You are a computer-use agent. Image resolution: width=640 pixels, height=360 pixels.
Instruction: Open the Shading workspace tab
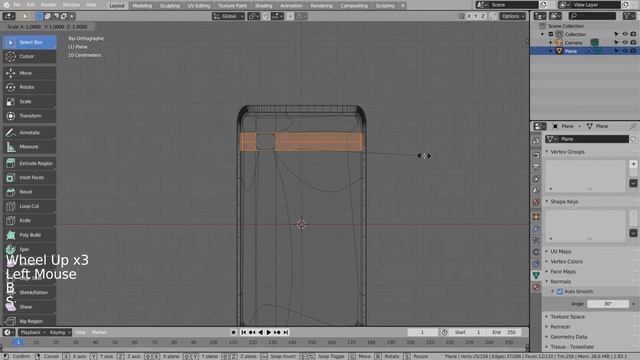pyautogui.click(x=263, y=6)
